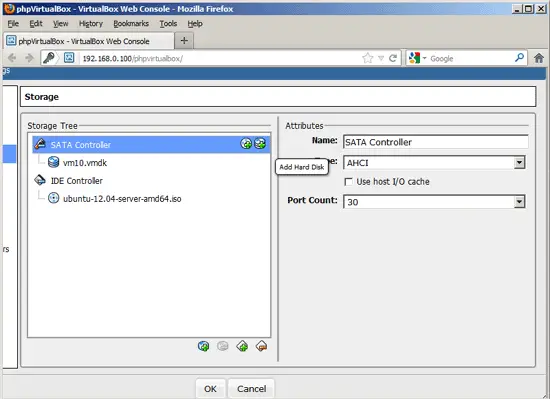Image resolution: width=550 pixels, height=399 pixels.
Task: Click Add Attachment icon below storage tree
Action: (x=203, y=346)
